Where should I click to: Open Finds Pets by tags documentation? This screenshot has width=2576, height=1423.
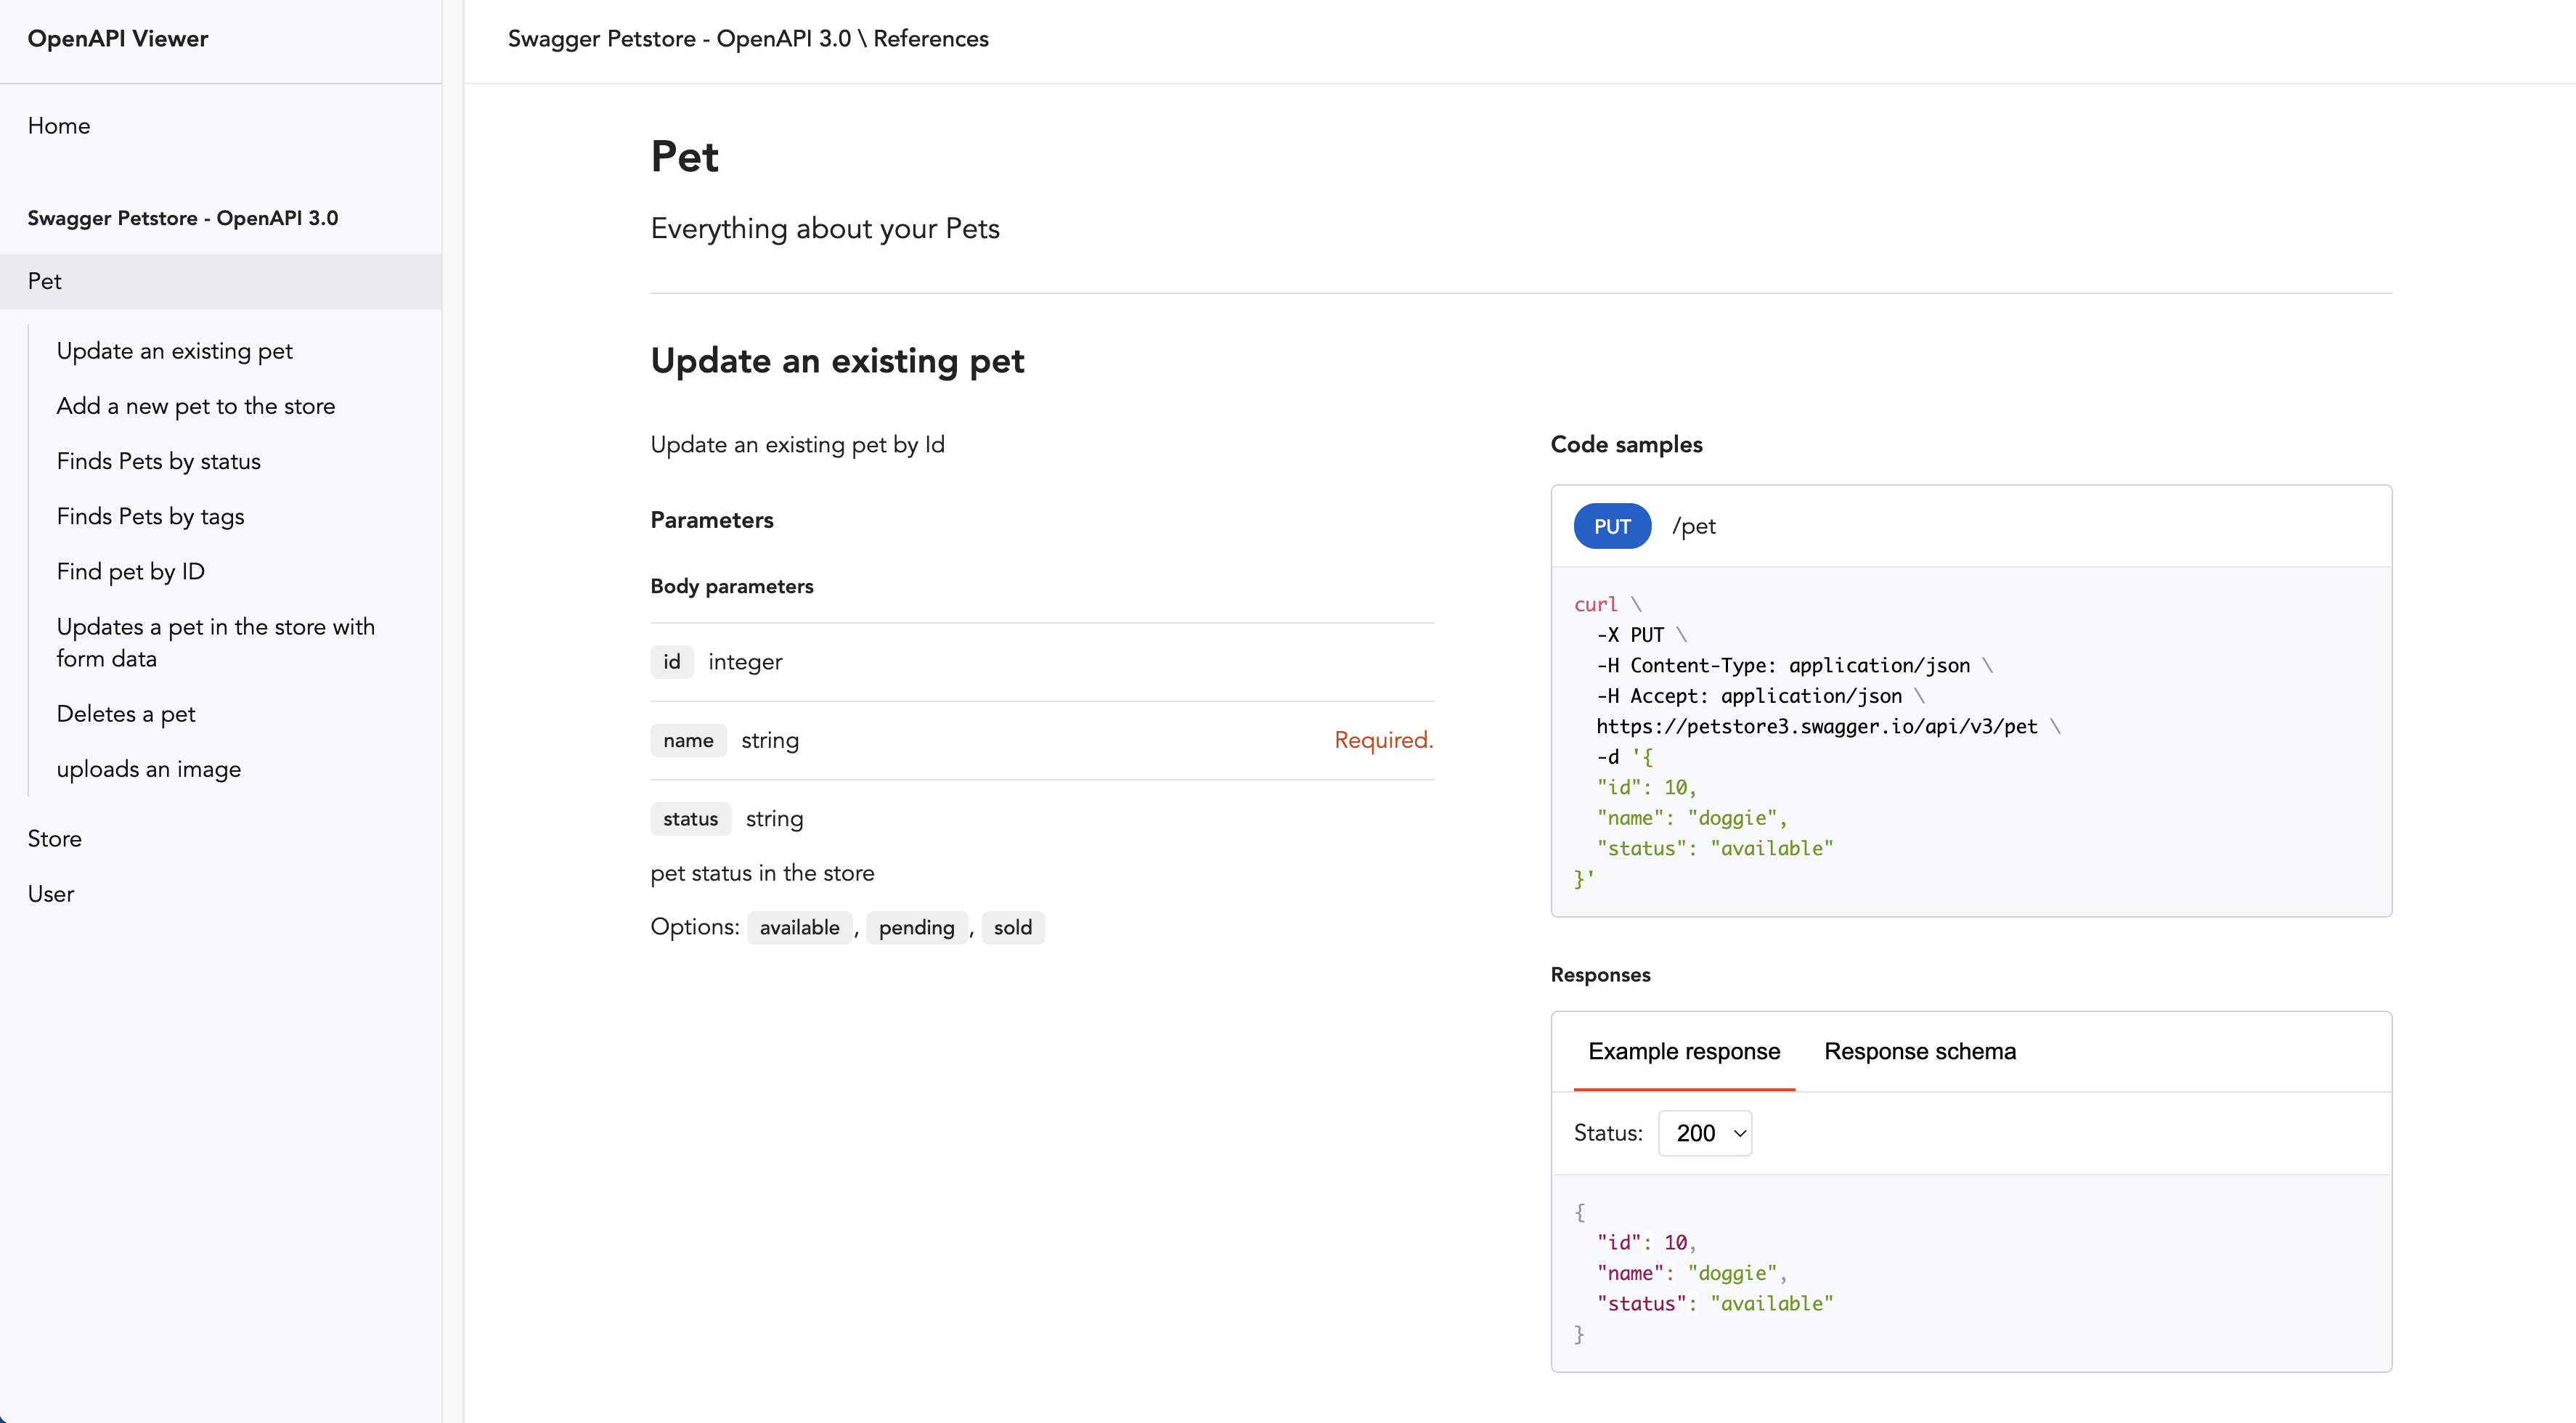coord(150,516)
